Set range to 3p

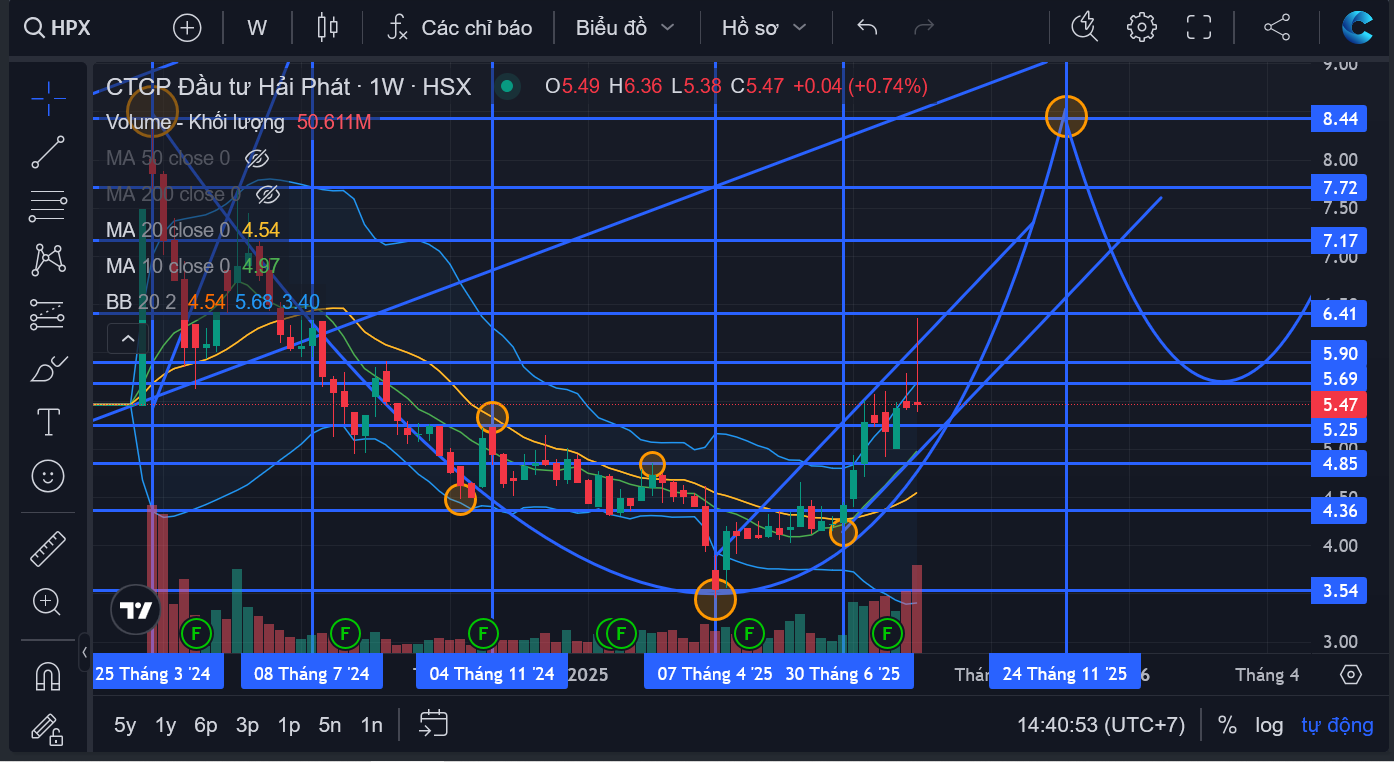248,725
